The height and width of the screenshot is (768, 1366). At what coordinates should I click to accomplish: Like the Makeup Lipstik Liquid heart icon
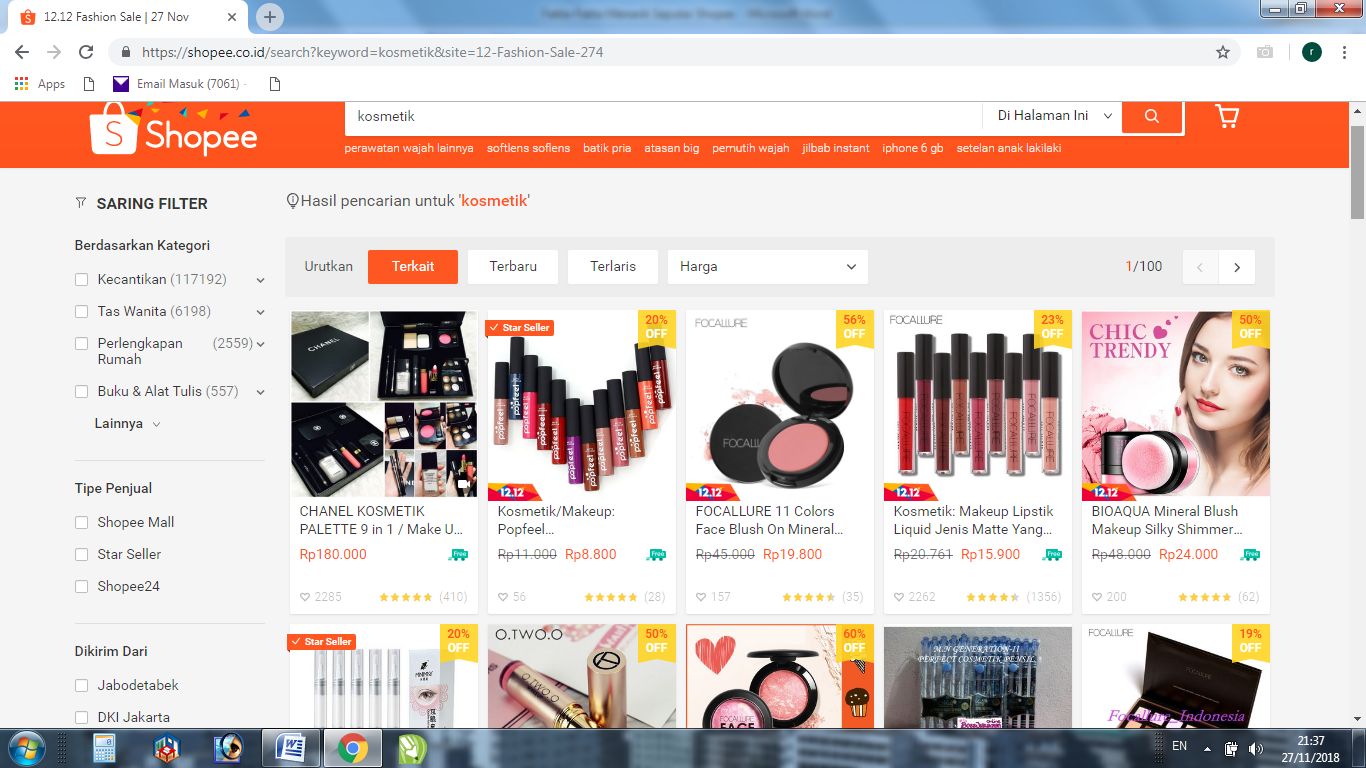tap(900, 597)
